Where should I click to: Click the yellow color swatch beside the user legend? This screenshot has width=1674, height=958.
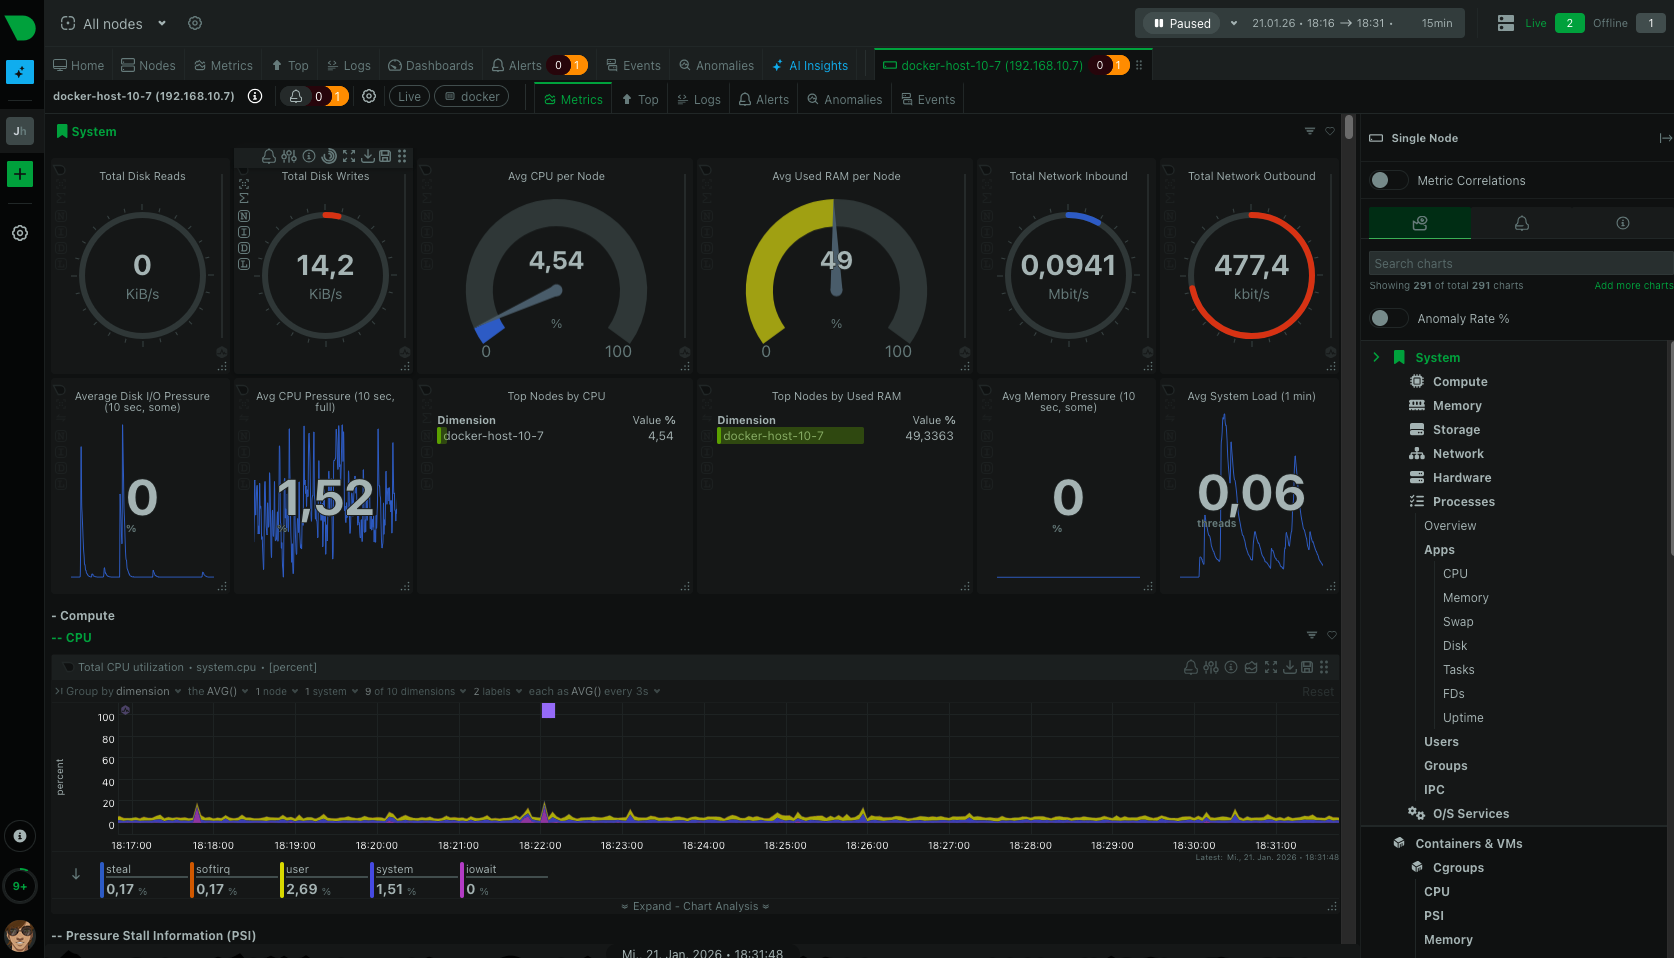280,878
